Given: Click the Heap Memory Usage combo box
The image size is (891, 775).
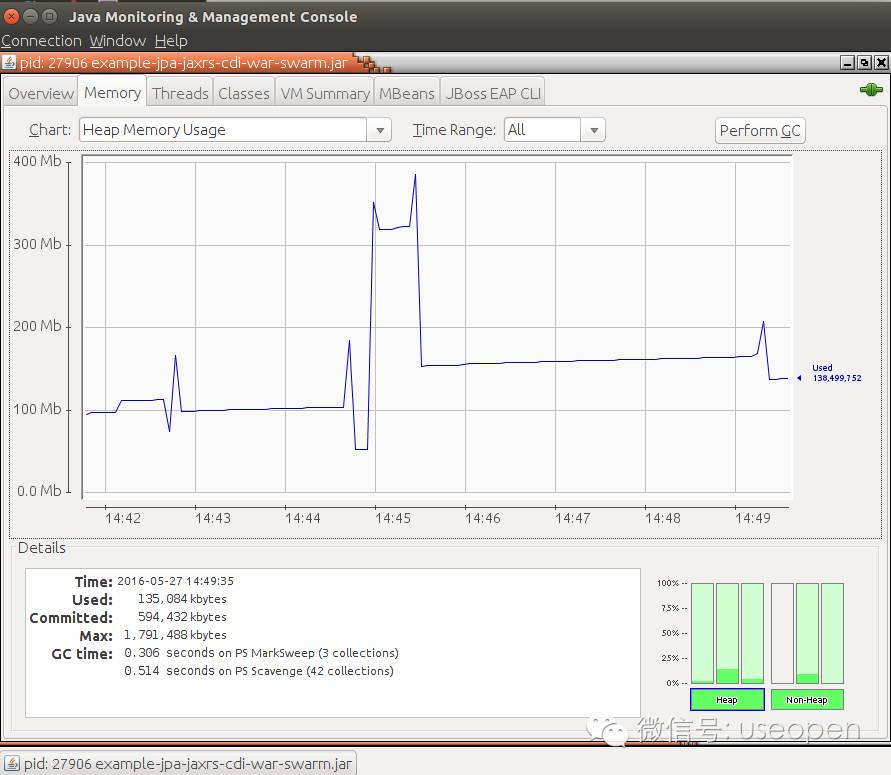Looking at the screenshot, I should click(235, 130).
